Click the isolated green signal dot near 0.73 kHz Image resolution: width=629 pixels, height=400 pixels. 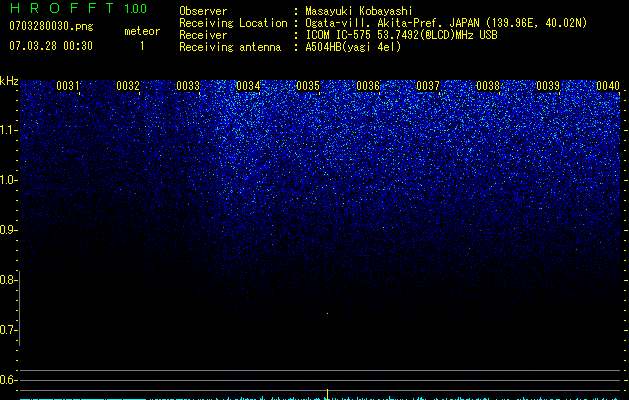click(x=327, y=313)
